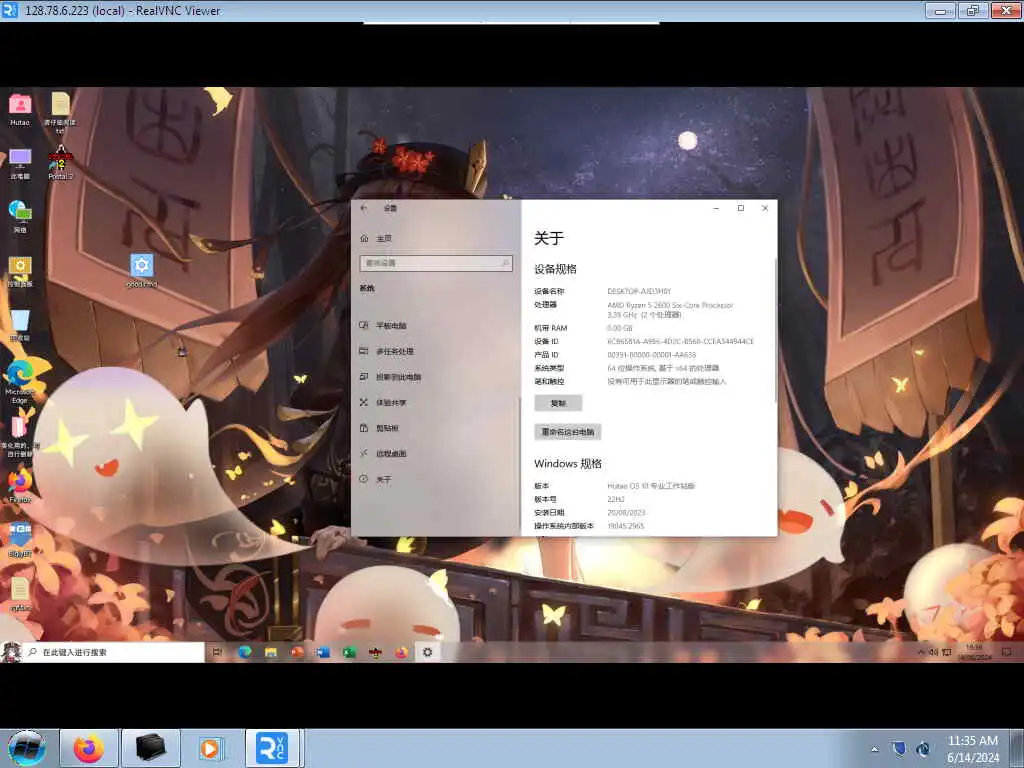Open the txt document icon beside Hutao
The height and width of the screenshot is (768, 1024).
[60, 112]
